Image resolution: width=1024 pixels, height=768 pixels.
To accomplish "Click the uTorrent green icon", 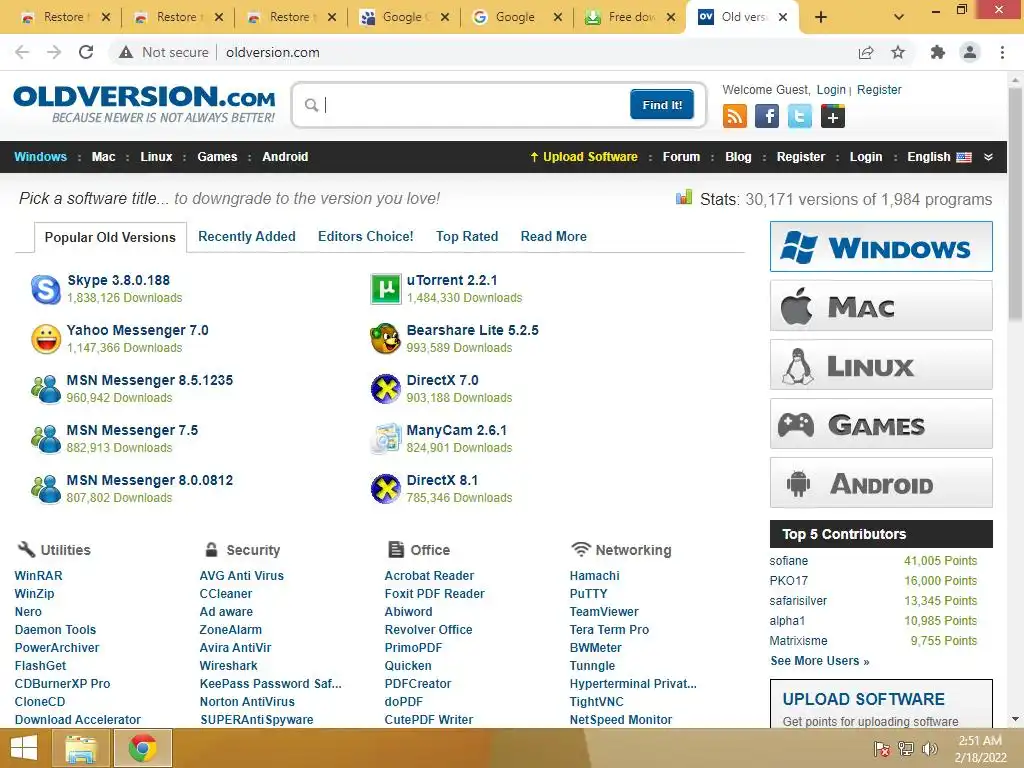I will click(385, 289).
